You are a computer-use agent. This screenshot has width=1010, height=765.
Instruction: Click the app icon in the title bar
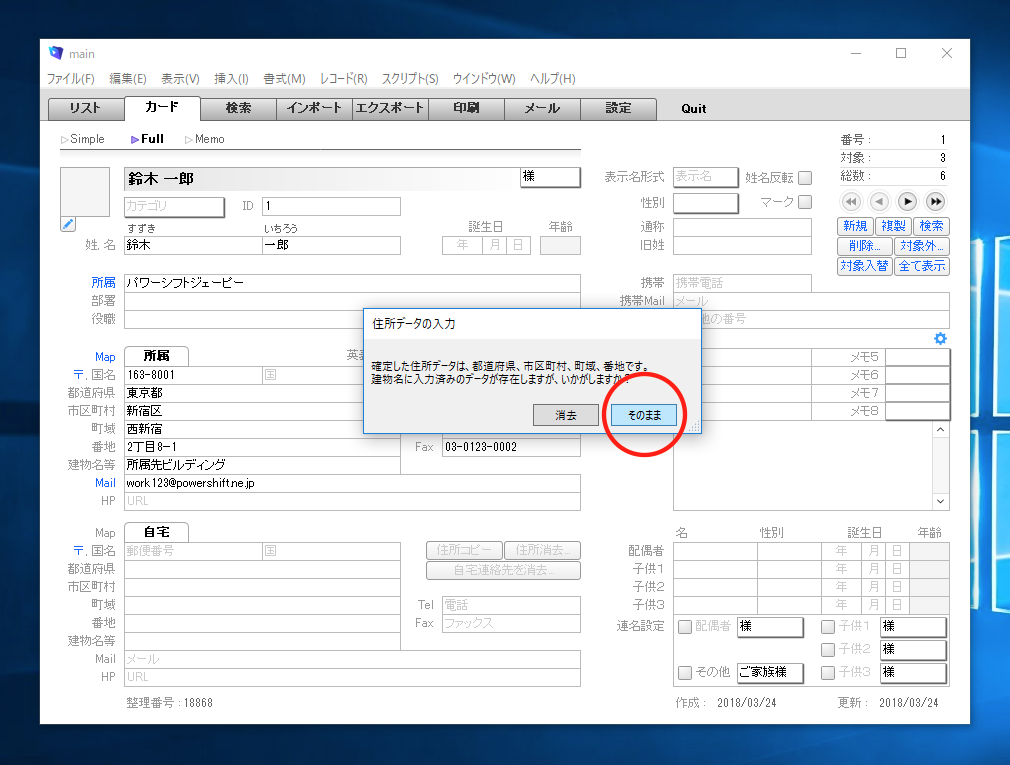pos(56,53)
